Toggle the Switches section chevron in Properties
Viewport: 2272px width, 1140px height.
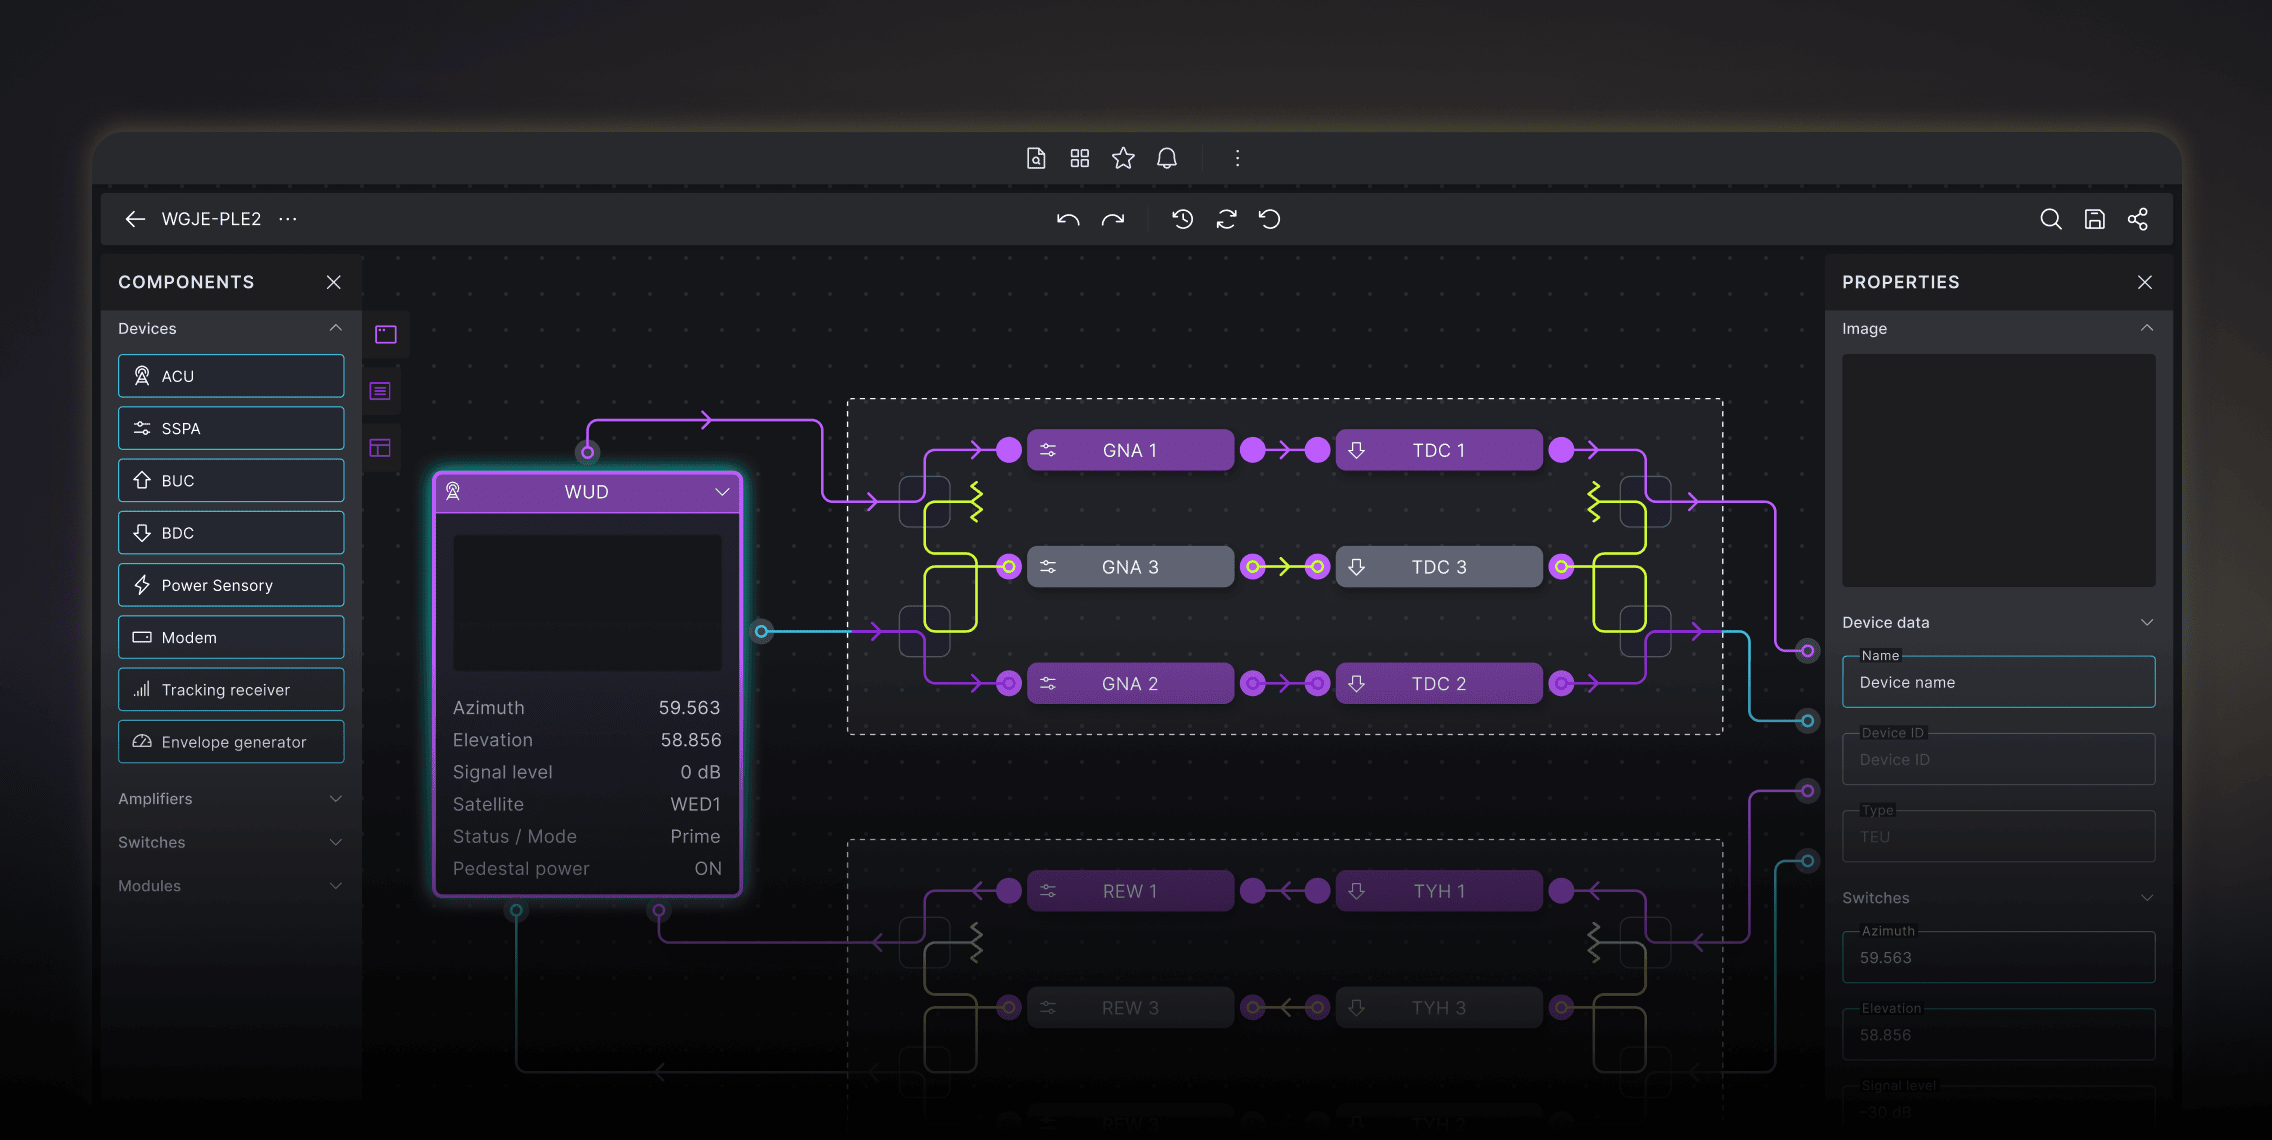2147,898
